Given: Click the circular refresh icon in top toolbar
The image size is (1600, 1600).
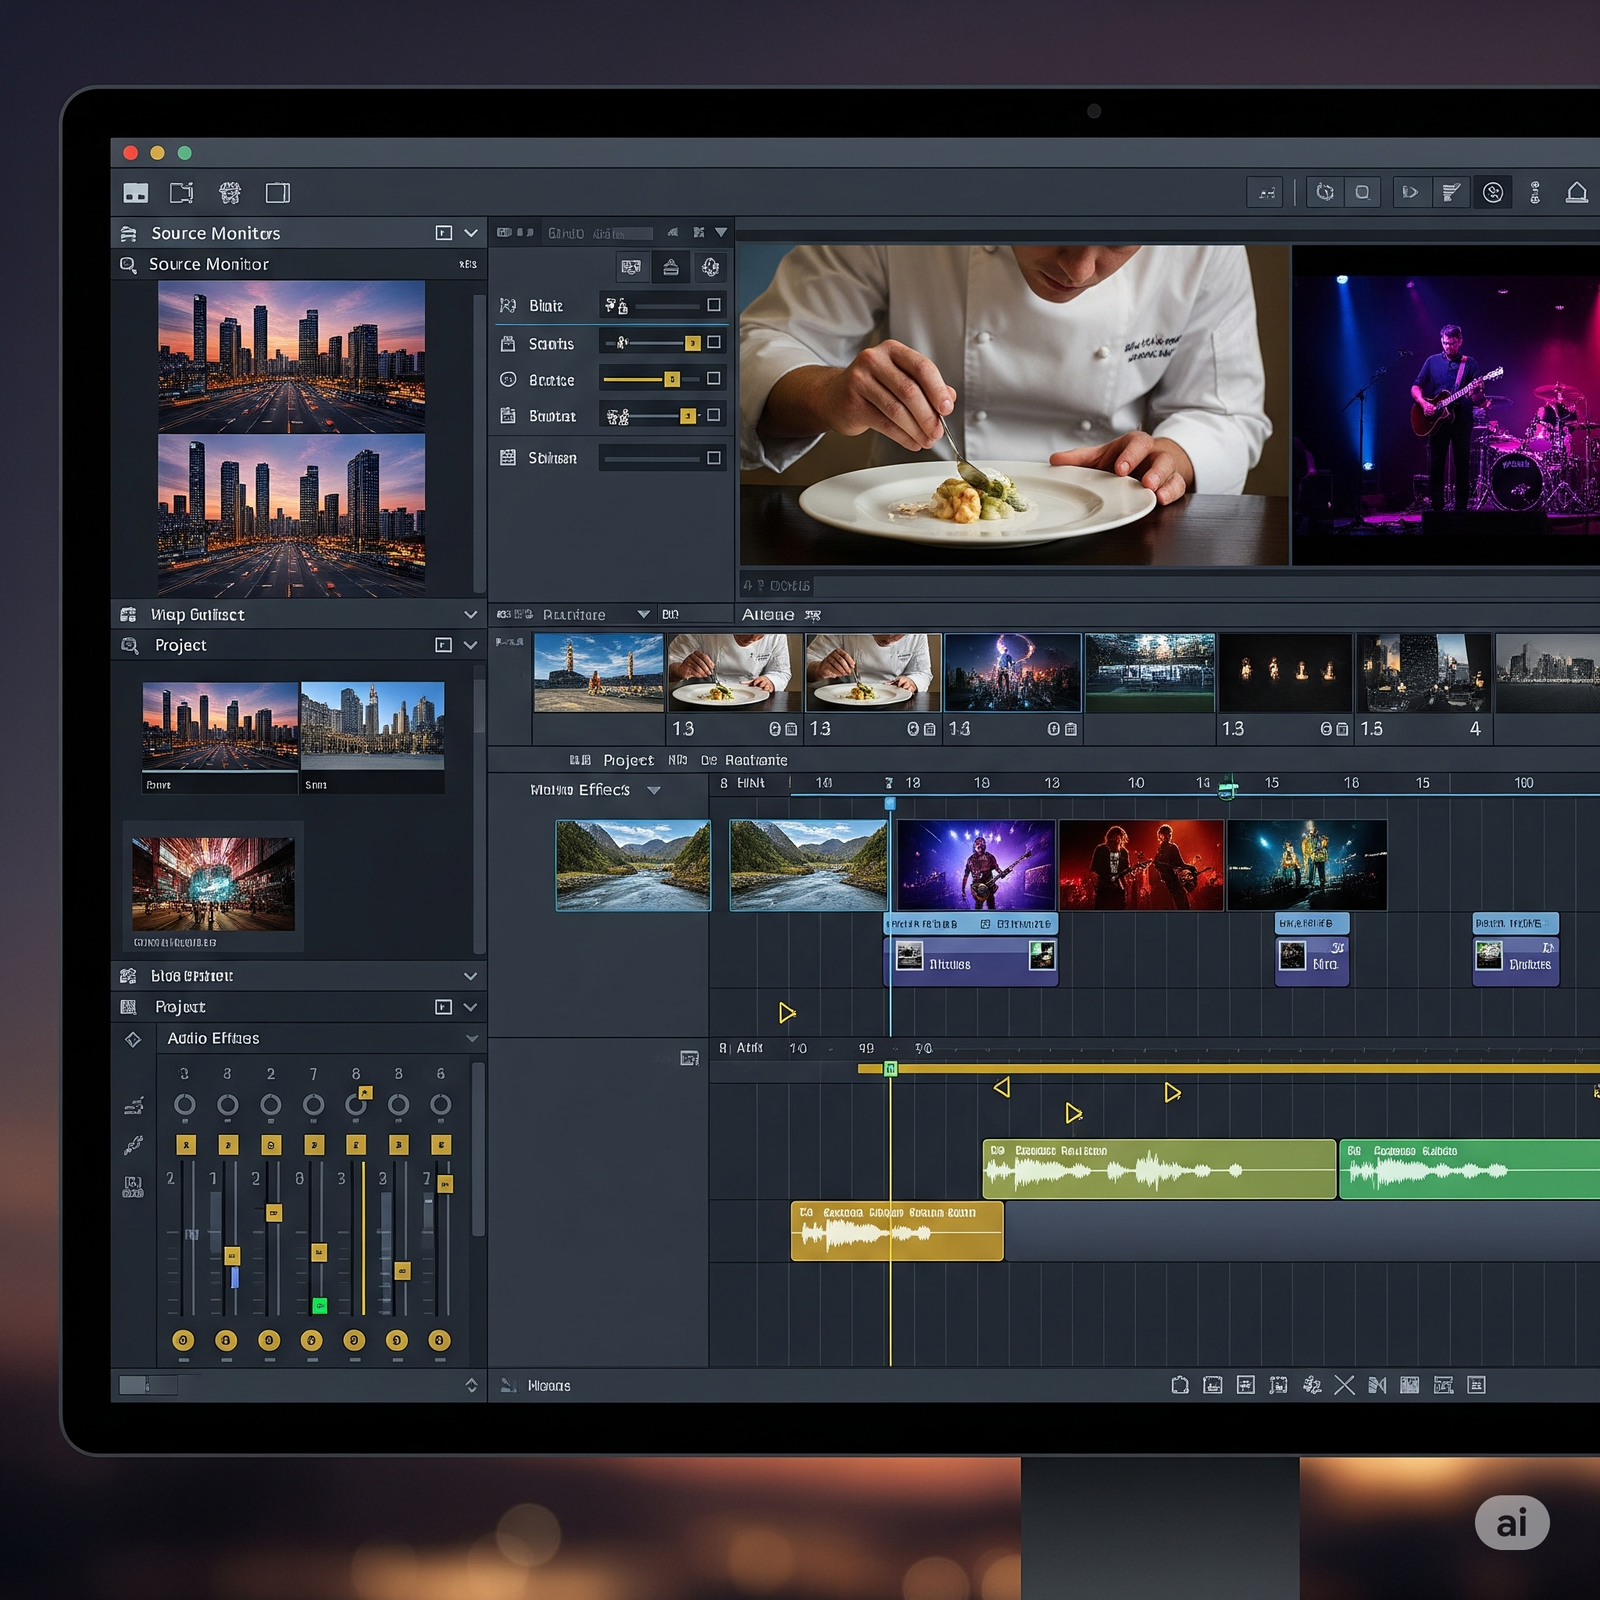Looking at the screenshot, I should [1325, 193].
